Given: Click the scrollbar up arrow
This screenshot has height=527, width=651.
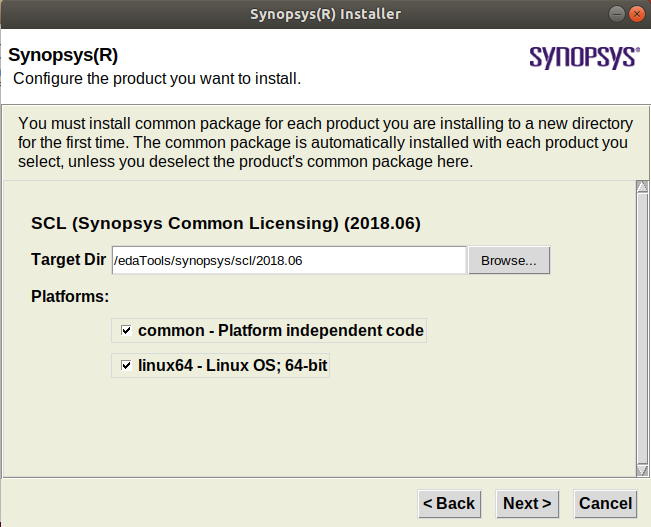Looking at the screenshot, I should pos(642,187).
